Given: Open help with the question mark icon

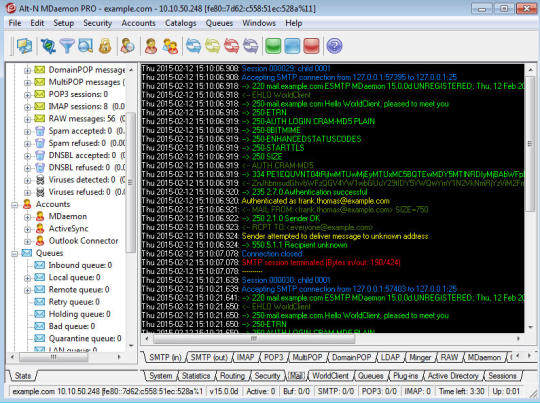Looking at the screenshot, I should coord(334,46).
